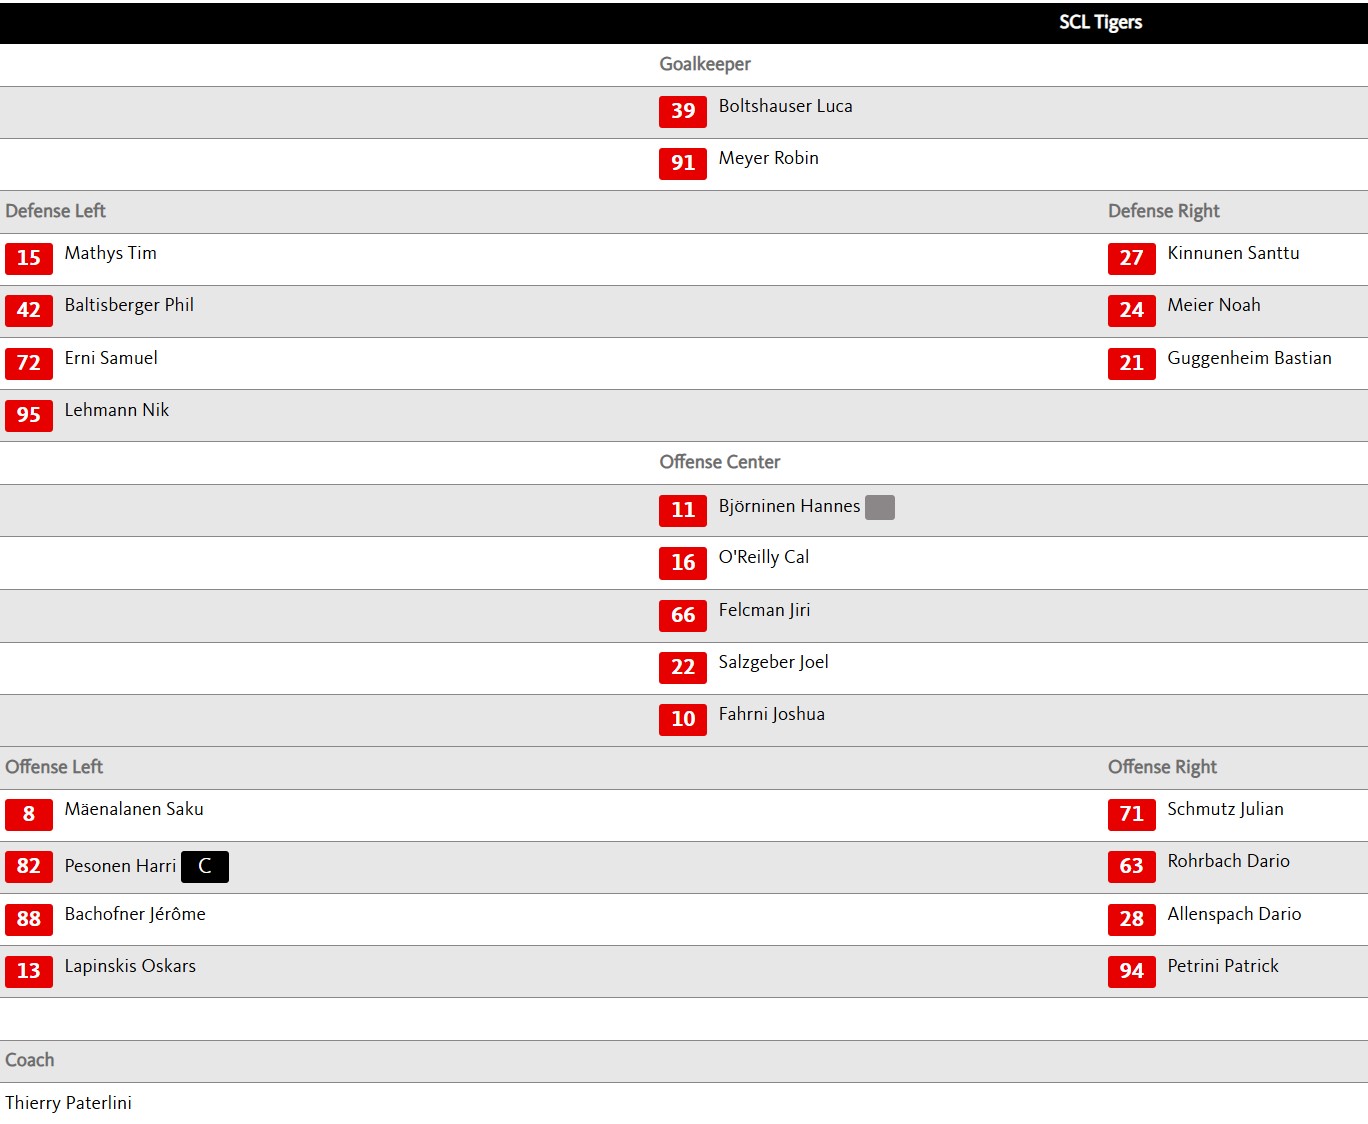The image size is (1368, 1124).
Task: Select the name Fahrni Joshua
Action: (x=771, y=714)
